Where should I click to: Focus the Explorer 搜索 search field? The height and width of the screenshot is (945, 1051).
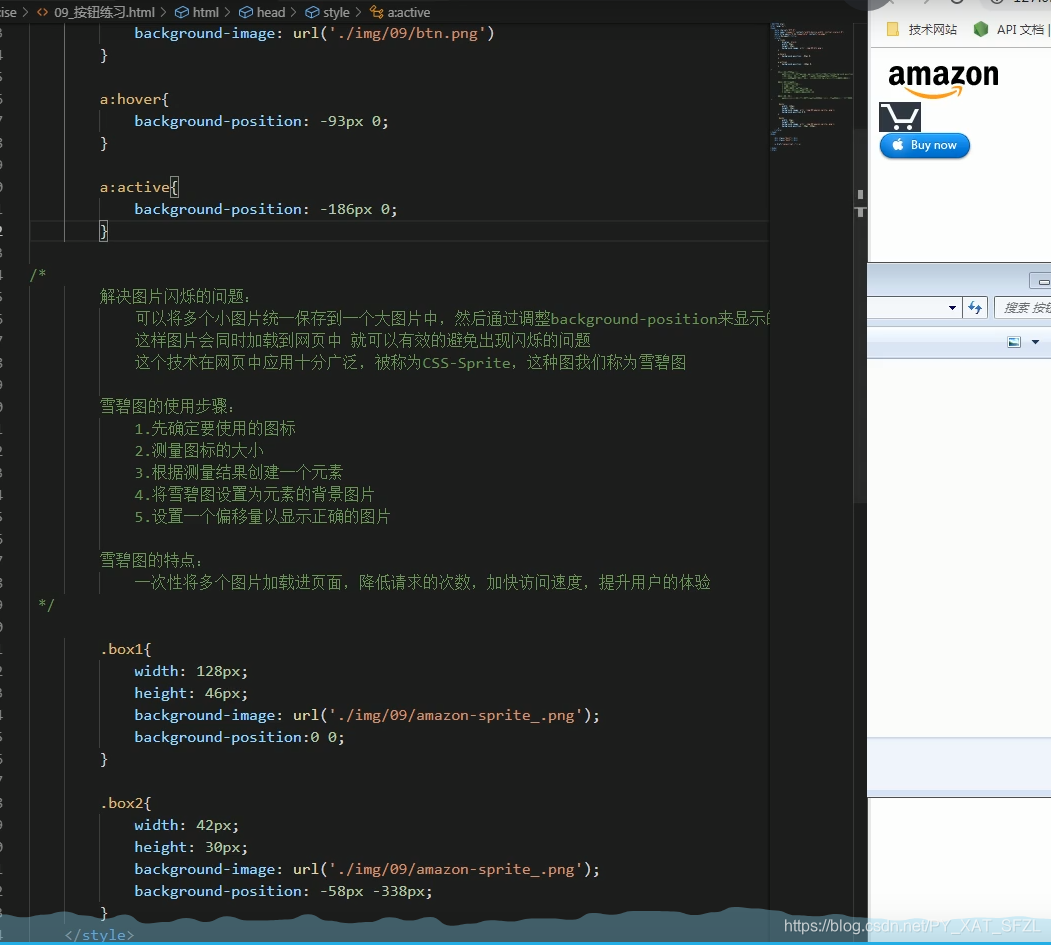pos(1023,308)
